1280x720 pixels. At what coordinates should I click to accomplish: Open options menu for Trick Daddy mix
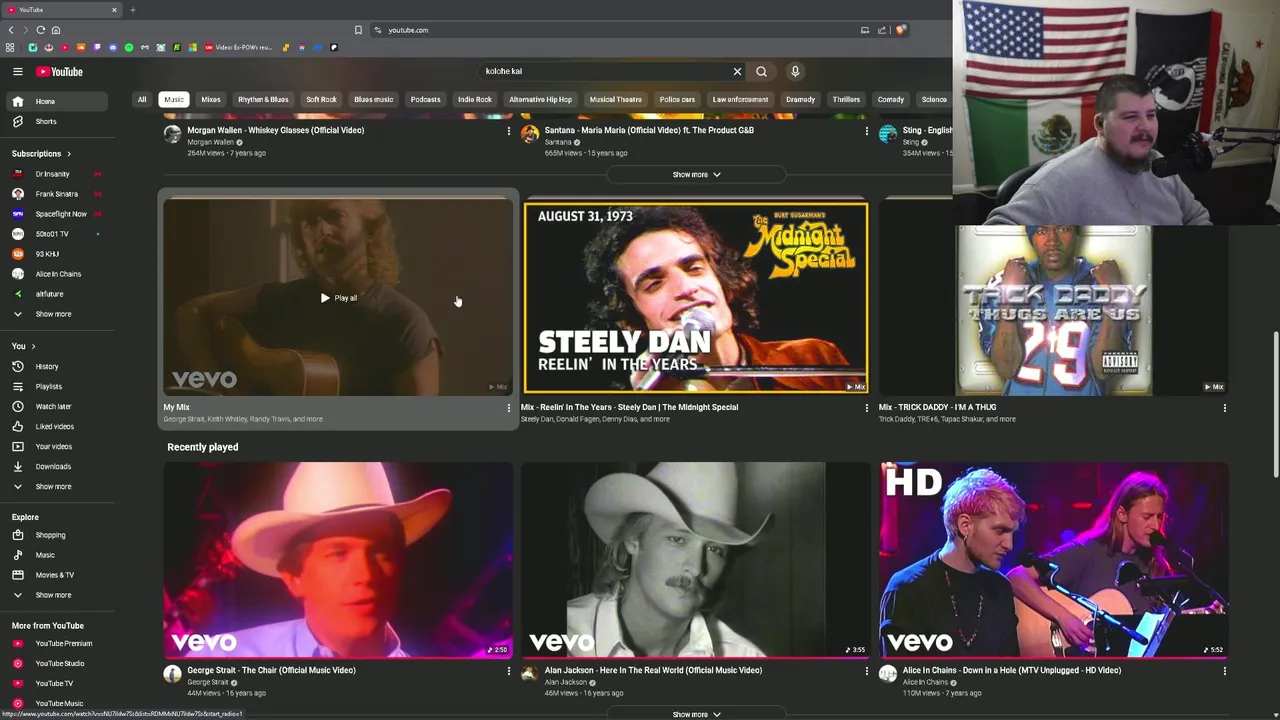tap(1224, 408)
